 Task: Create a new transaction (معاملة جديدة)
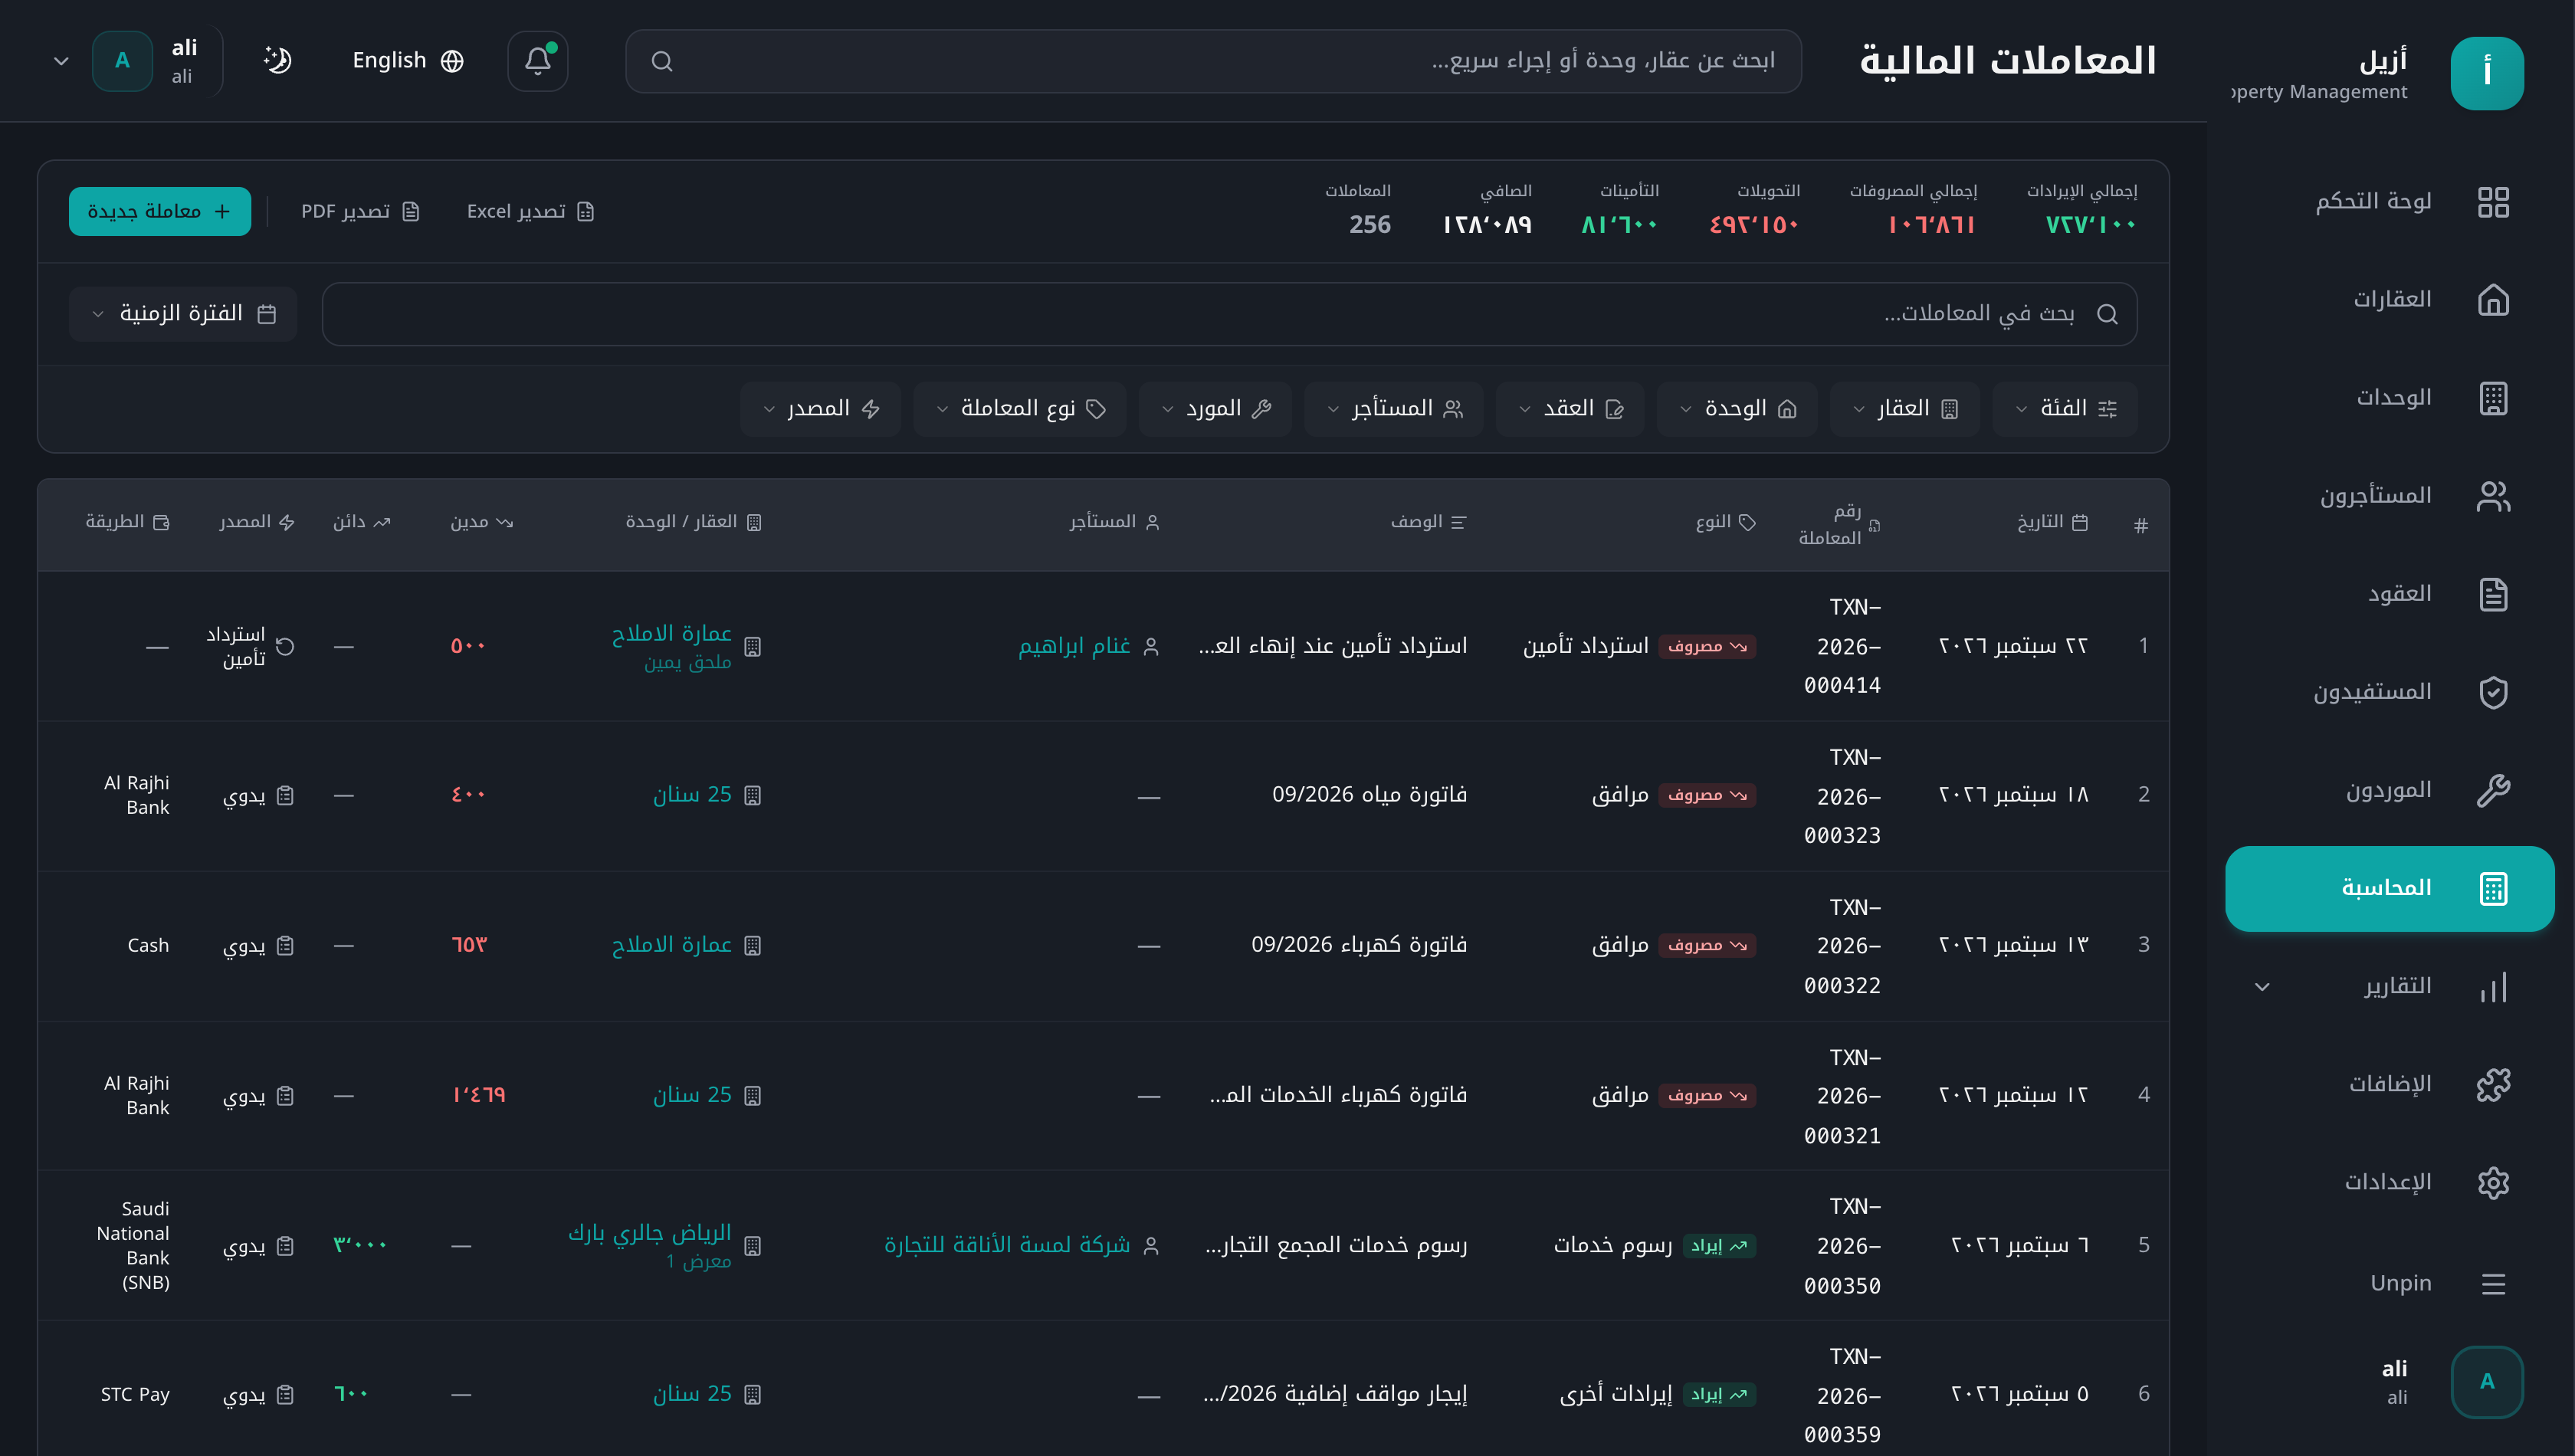tap(160, 211)
